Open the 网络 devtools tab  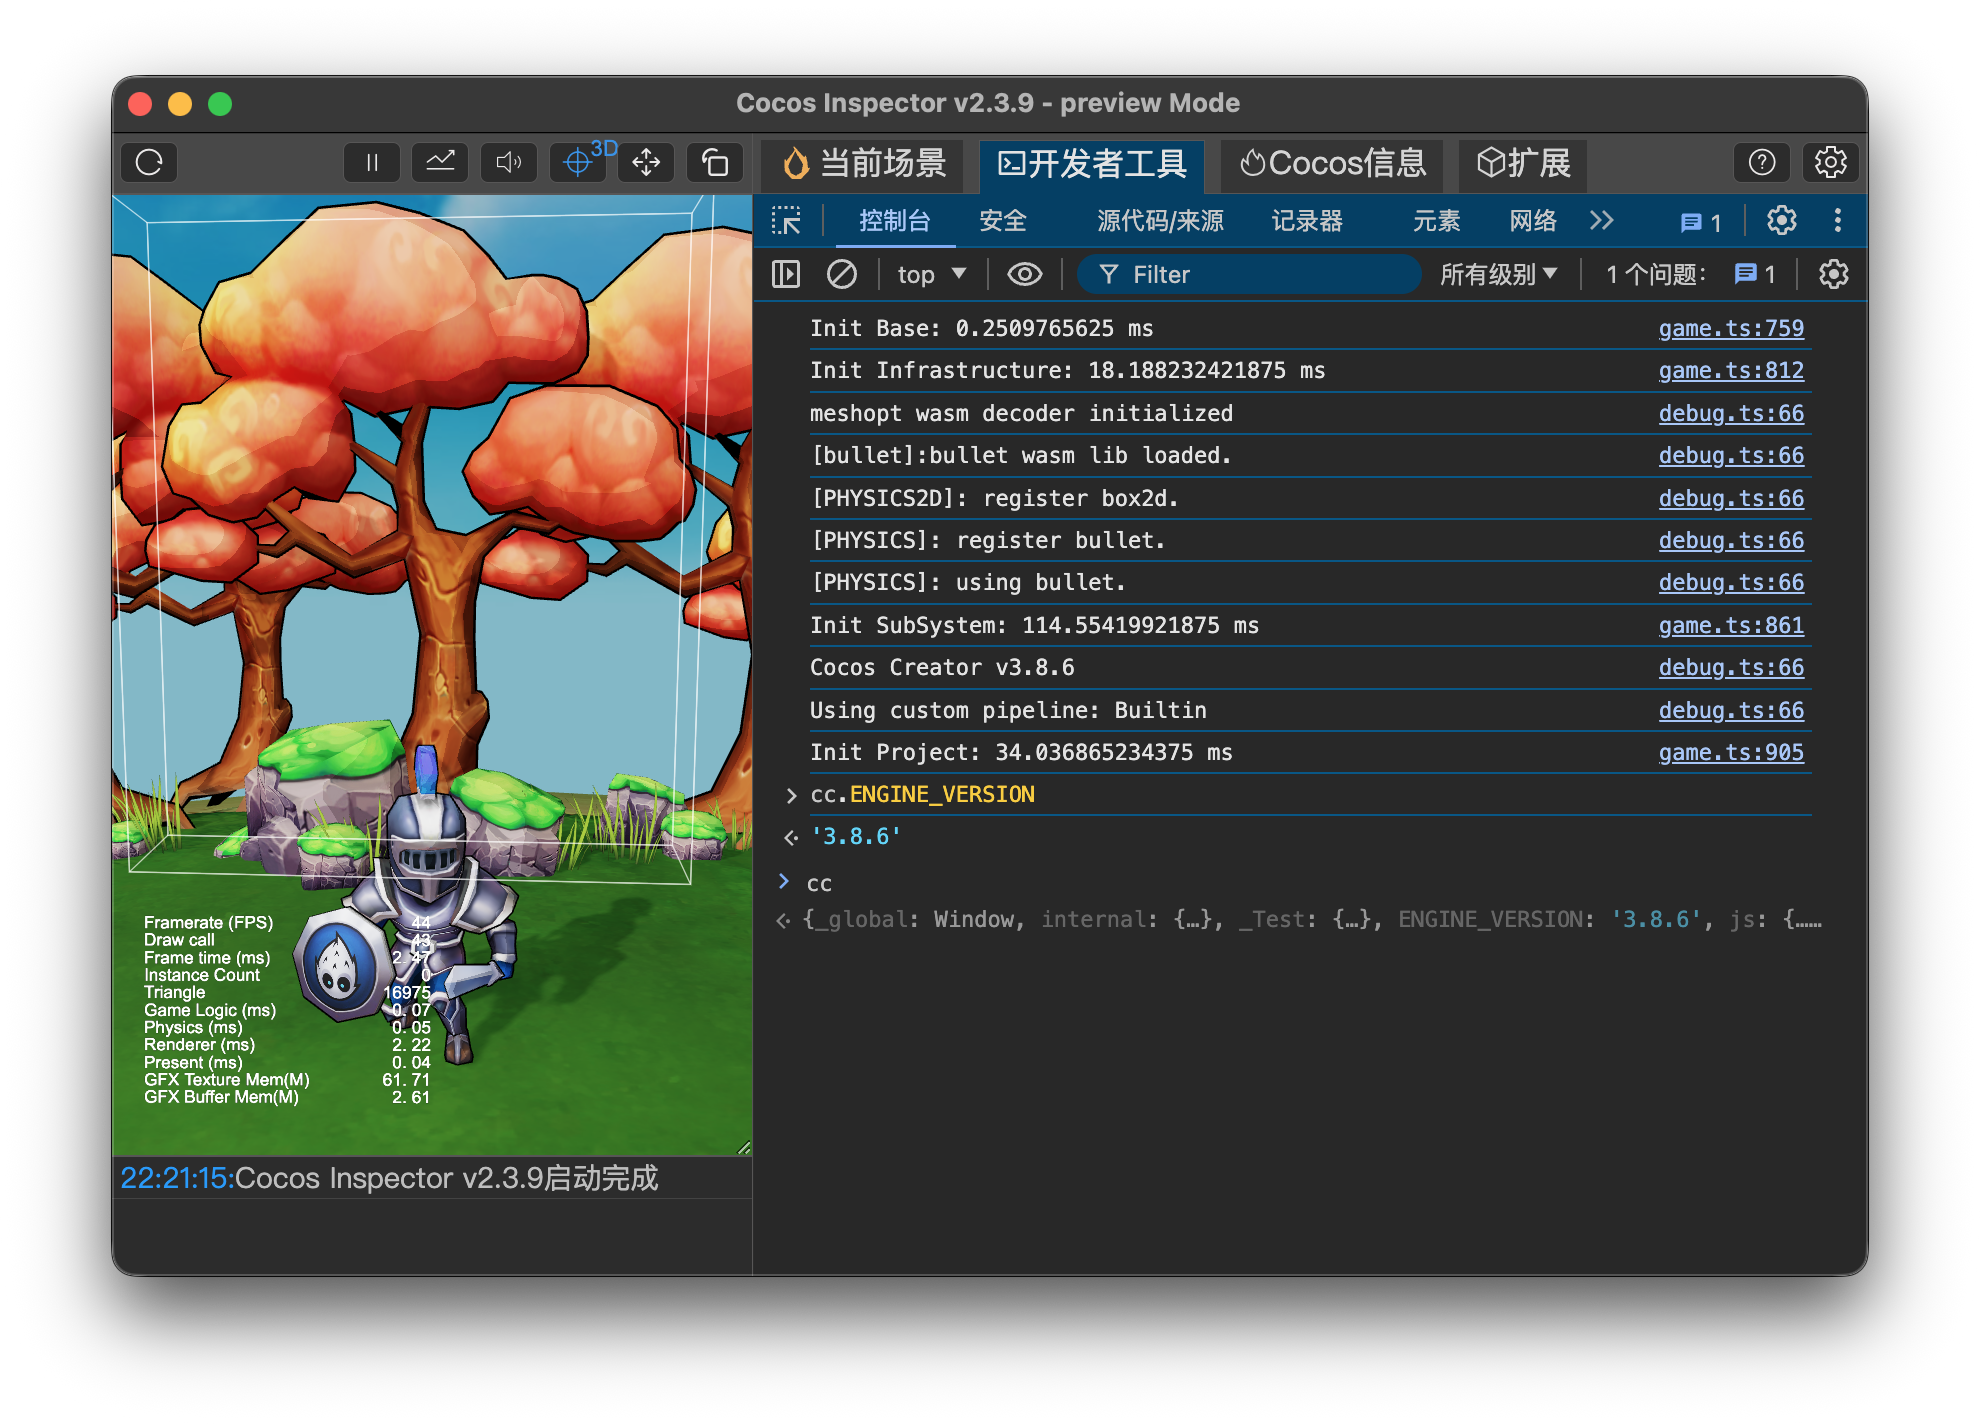tap(1534, 221)
